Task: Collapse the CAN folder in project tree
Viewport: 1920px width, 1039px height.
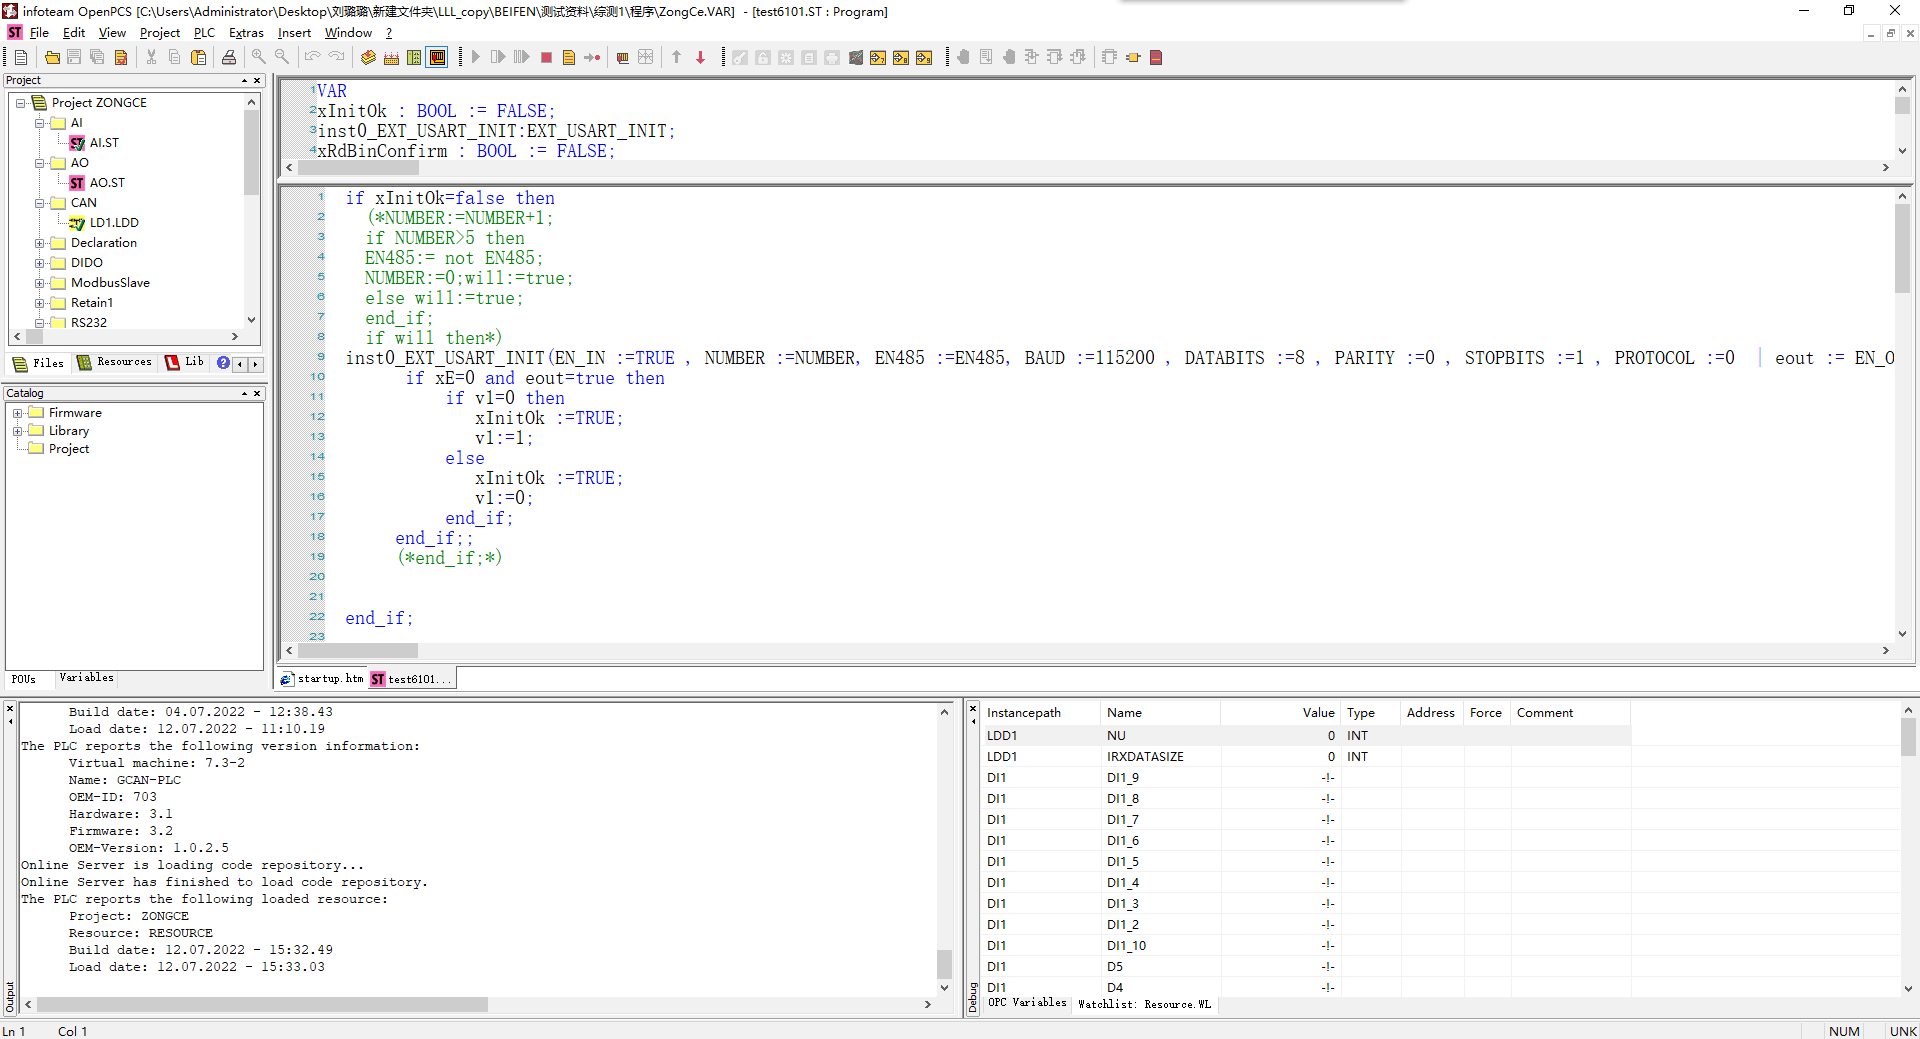Action: [x=40, y=203]
